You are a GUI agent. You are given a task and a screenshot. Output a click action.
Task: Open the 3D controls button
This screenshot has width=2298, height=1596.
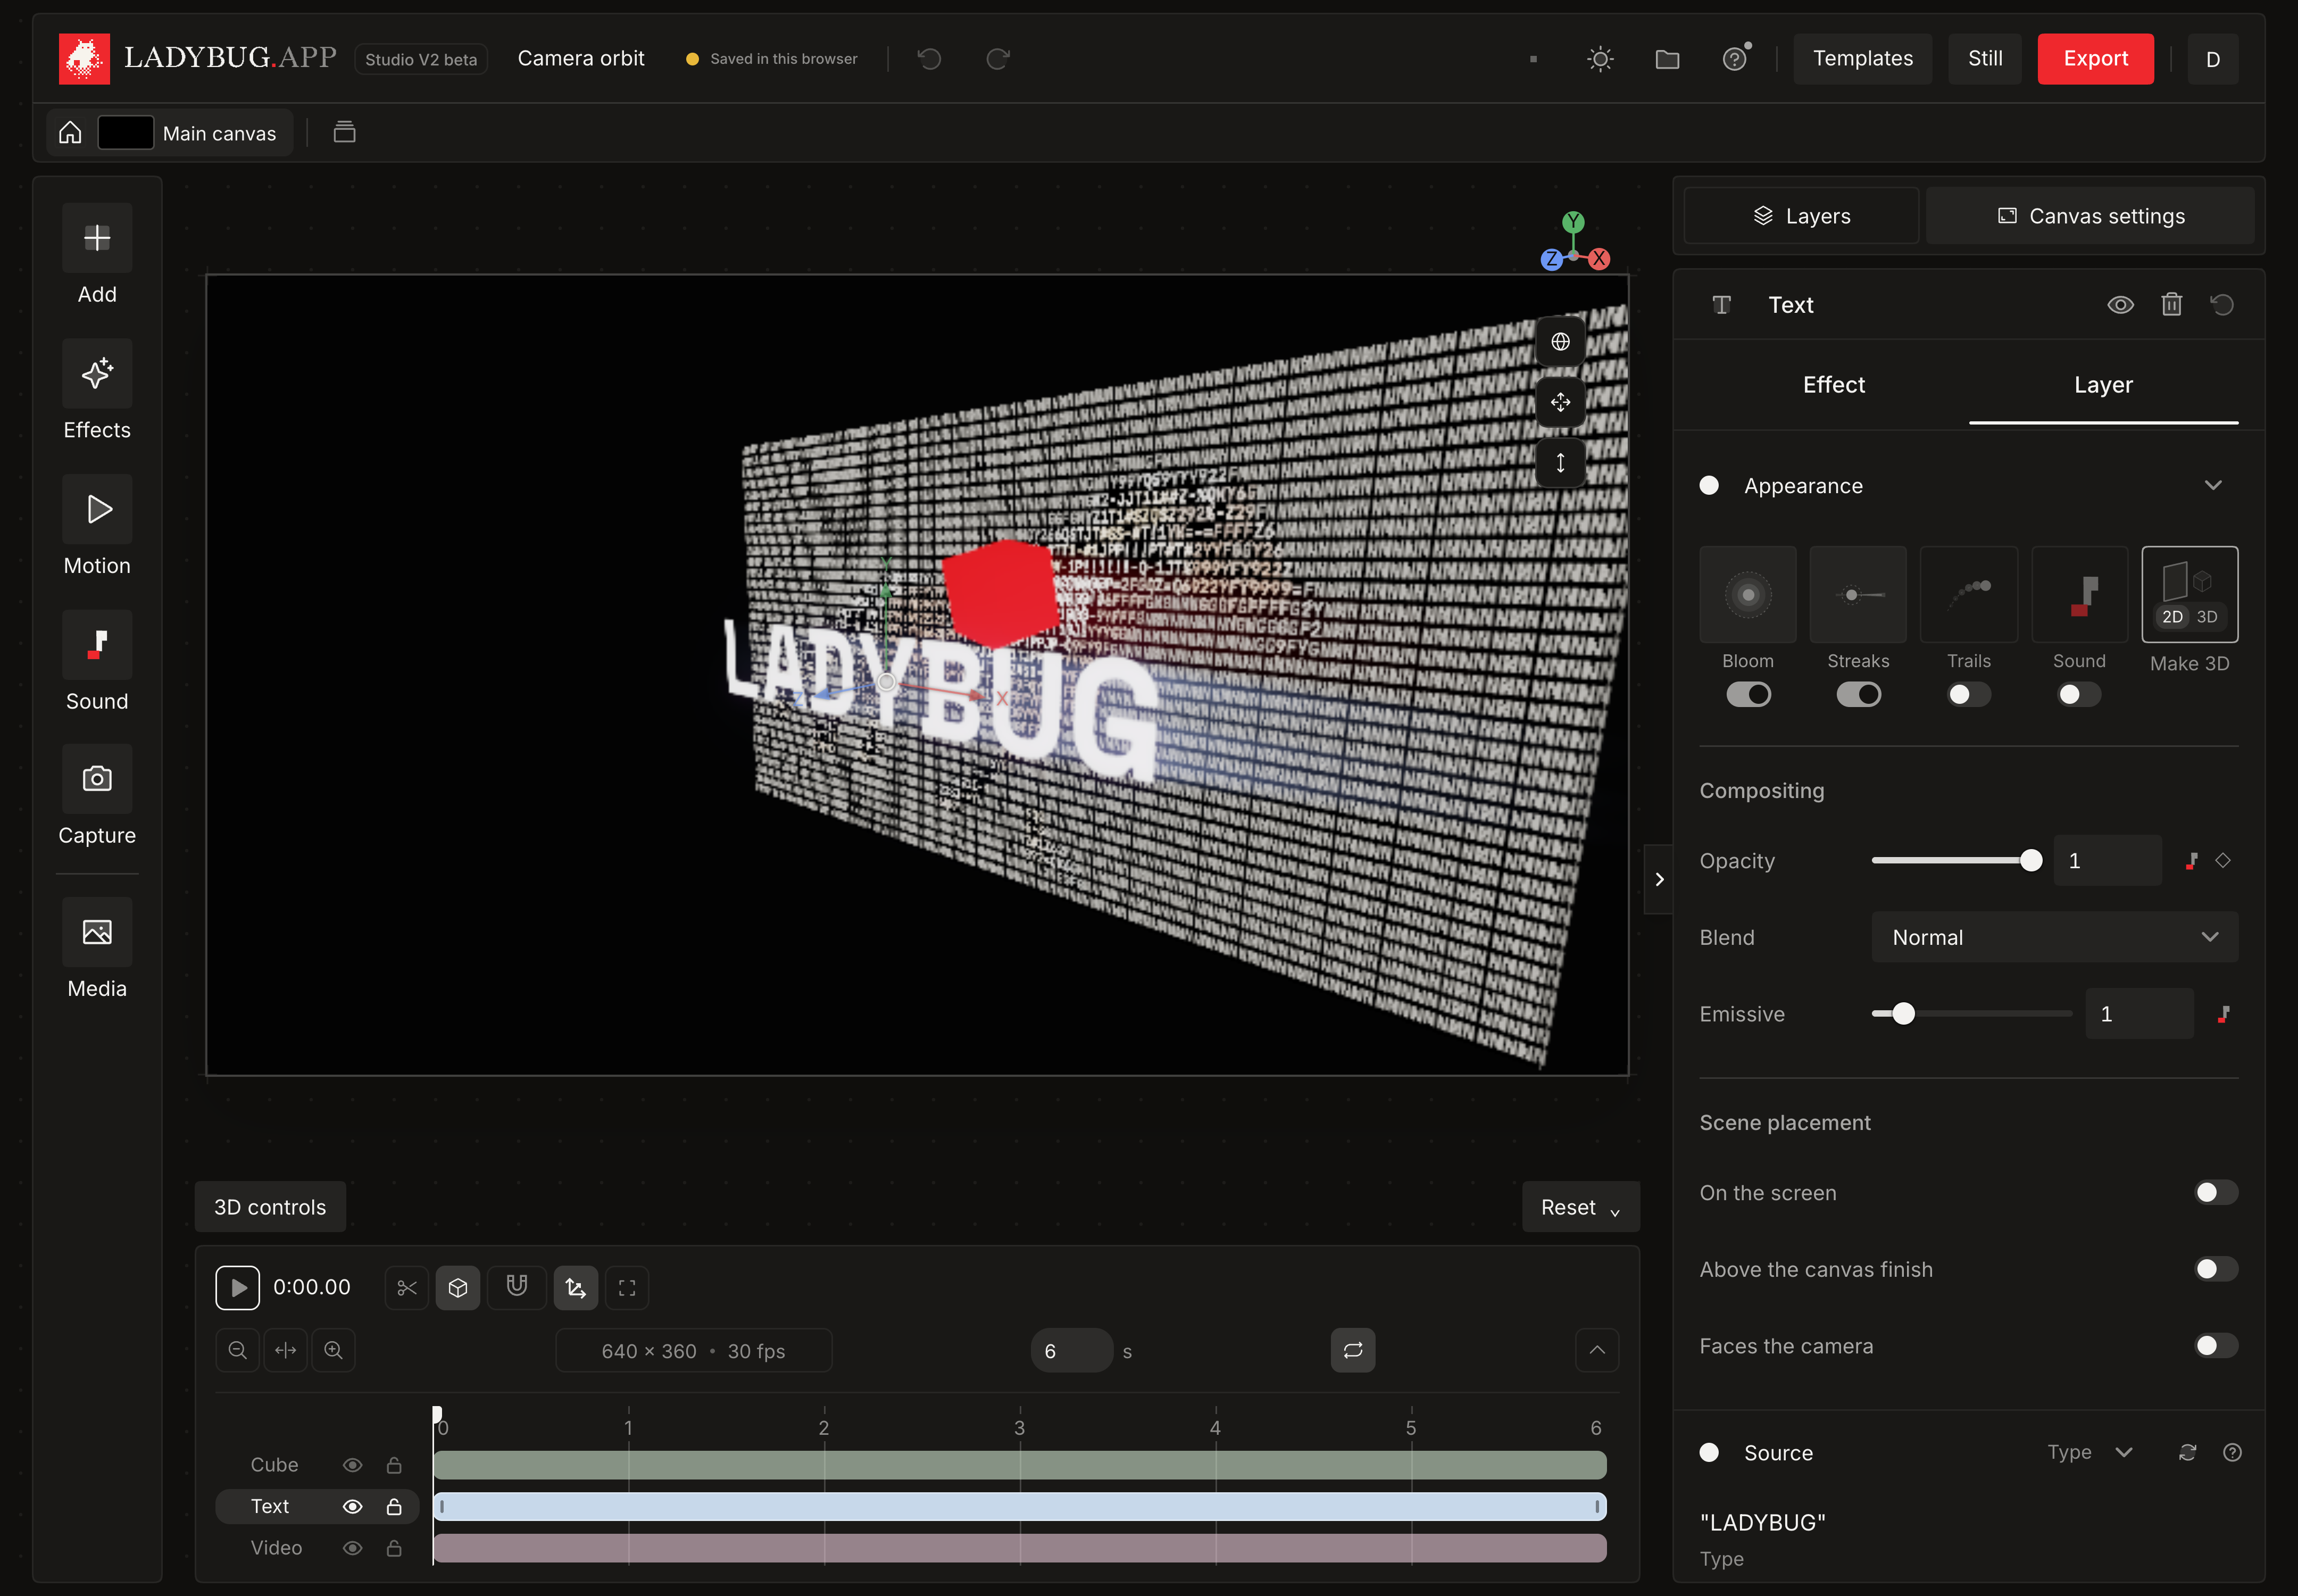click(x=270, y=1207)
